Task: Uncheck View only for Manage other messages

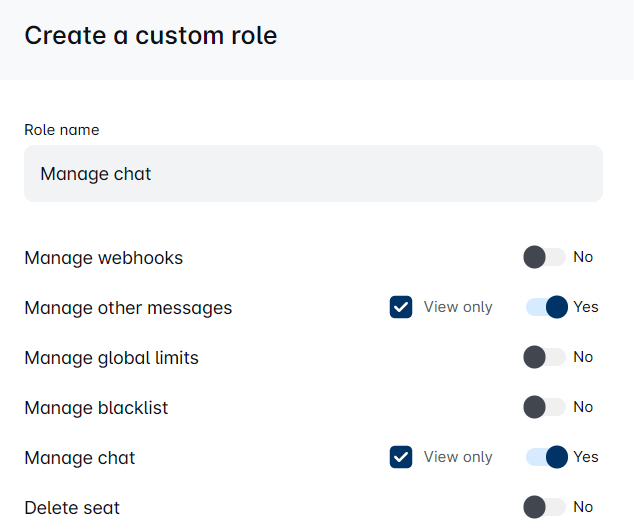Action: [x=401, y=307]
